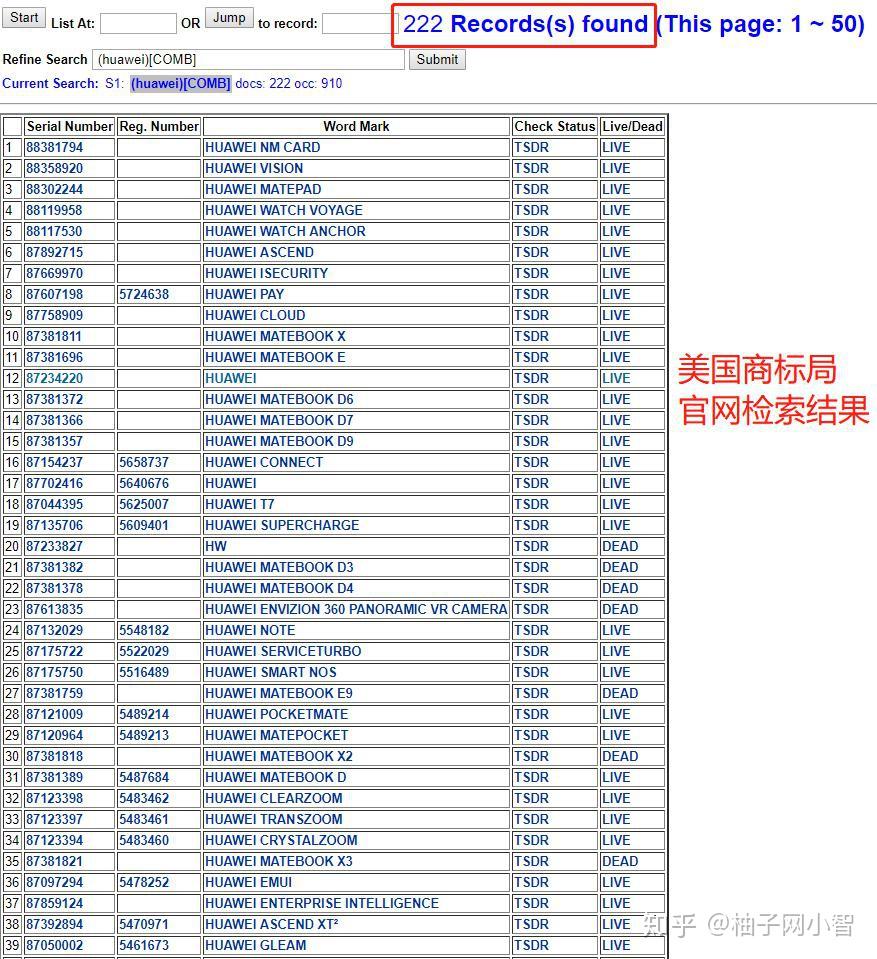This screenshot has height=959, width=877.
Task: Open the HUAWEI MATEBOOK D7 word mark
Action: (x=279, y=420)
